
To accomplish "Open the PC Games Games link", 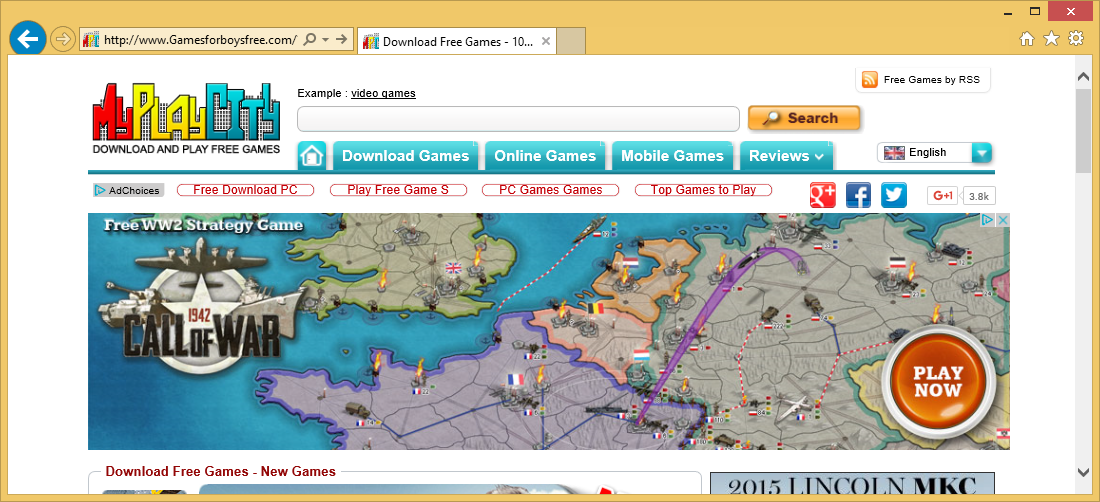I will [551, 190].
